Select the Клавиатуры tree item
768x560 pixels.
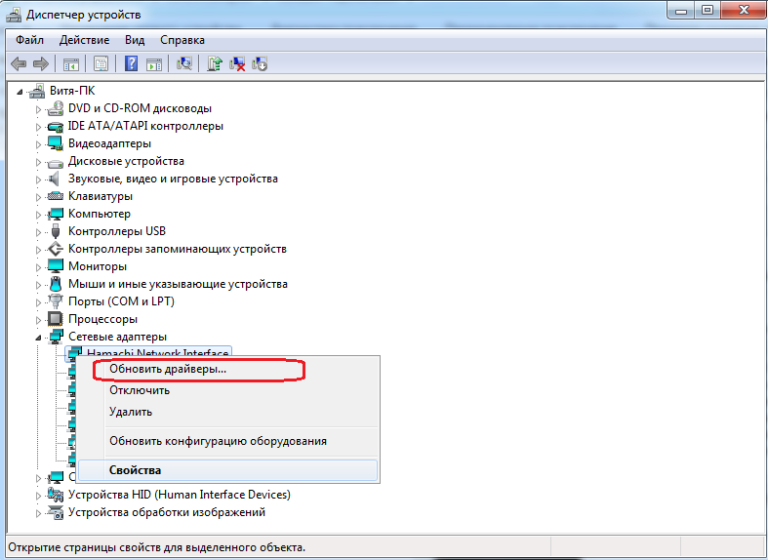tap(100, 197)
